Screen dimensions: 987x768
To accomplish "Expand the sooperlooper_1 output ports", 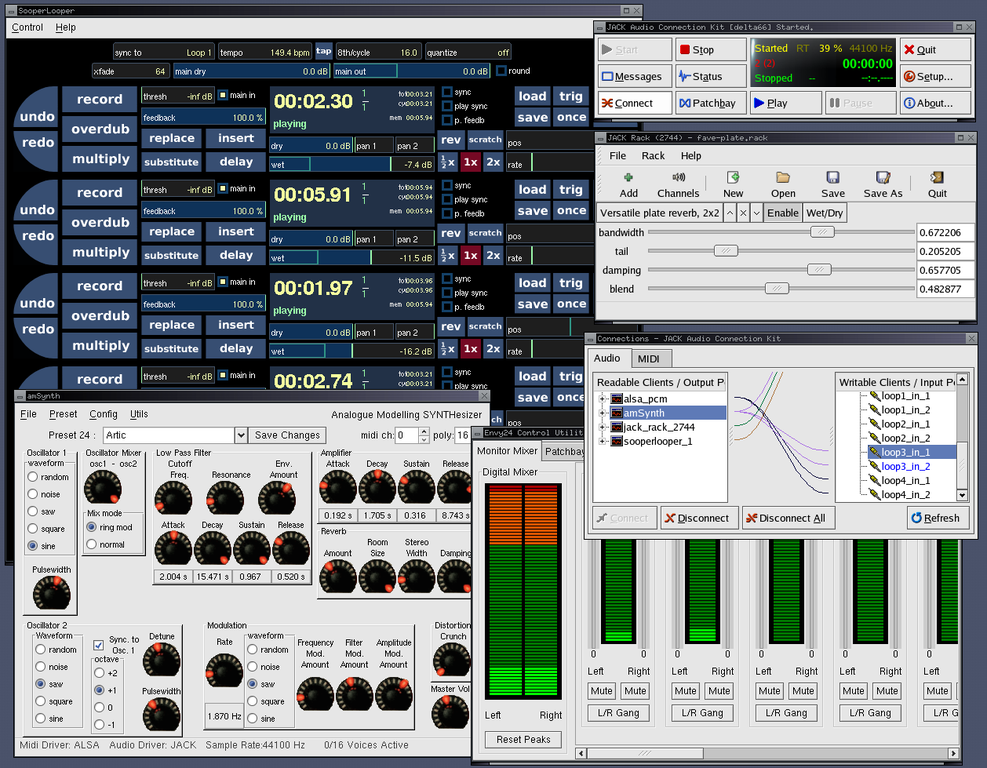I will coord(603,441).
